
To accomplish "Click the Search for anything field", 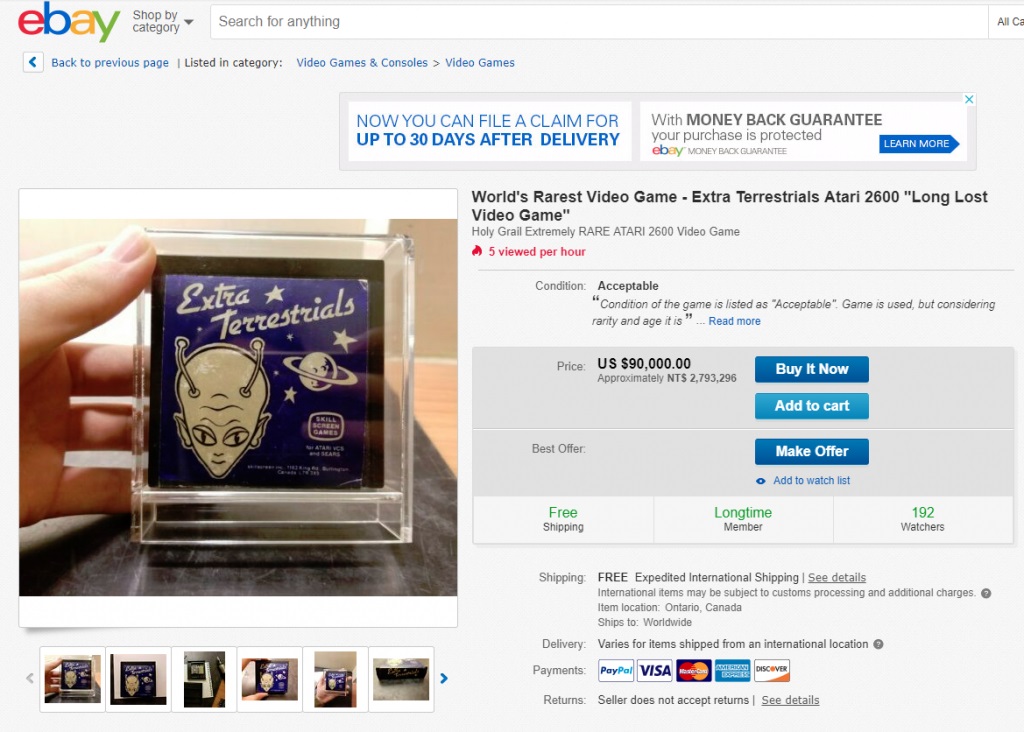I will (598, 22).
